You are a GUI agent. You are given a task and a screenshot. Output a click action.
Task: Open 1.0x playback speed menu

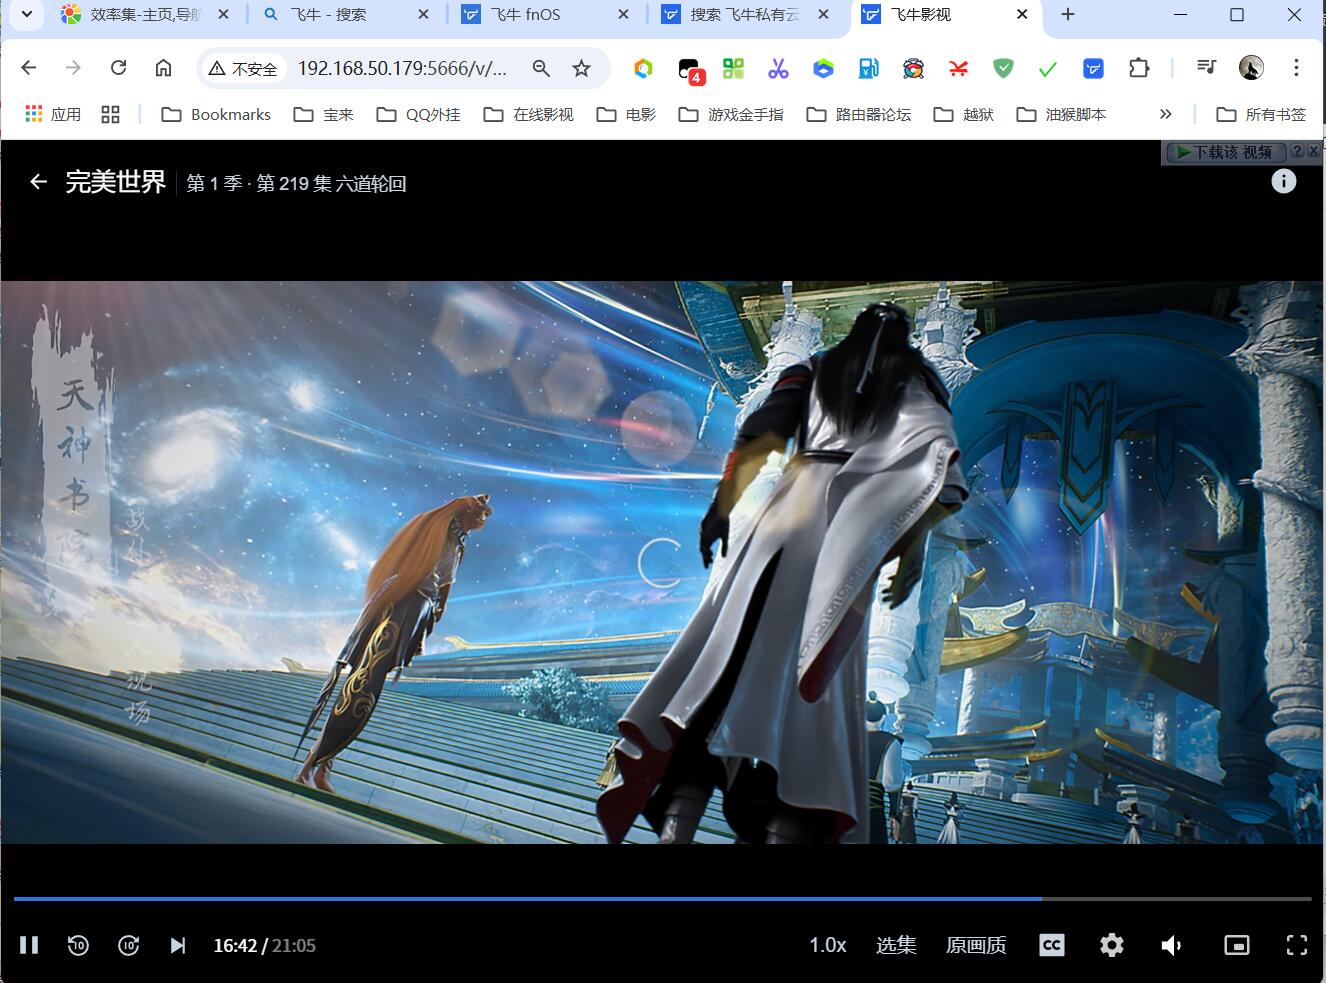tap(827, 945)
